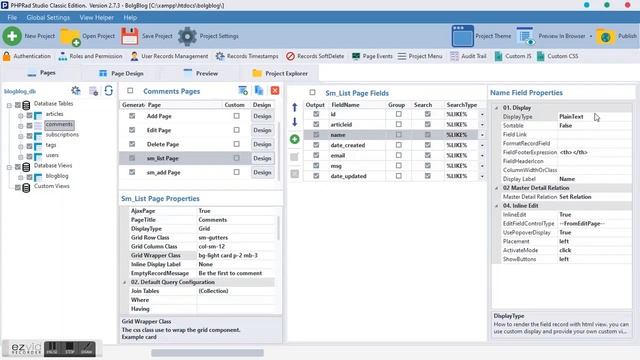Open SearchType dropdown for date_updated field

pos(482,176)
